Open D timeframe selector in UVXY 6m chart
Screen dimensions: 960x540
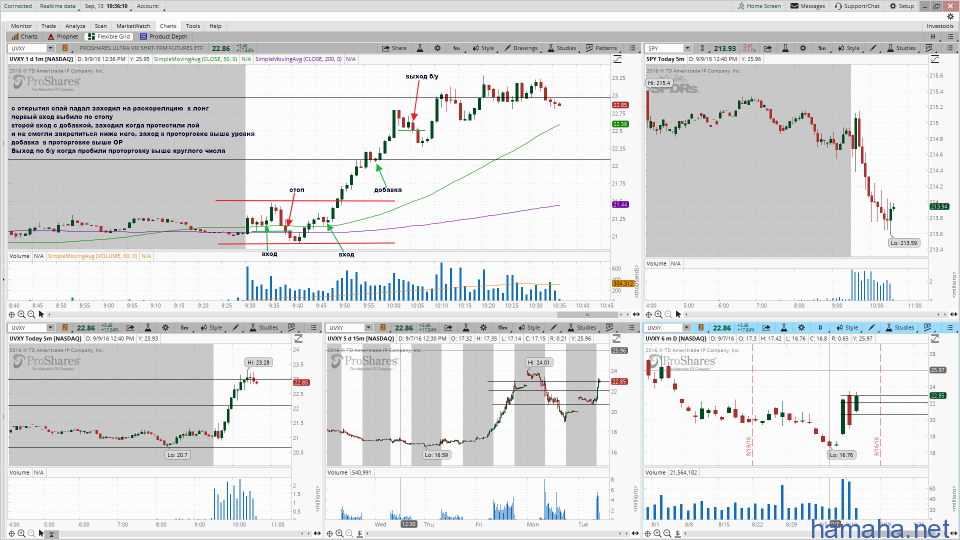[x=820, y=328]
